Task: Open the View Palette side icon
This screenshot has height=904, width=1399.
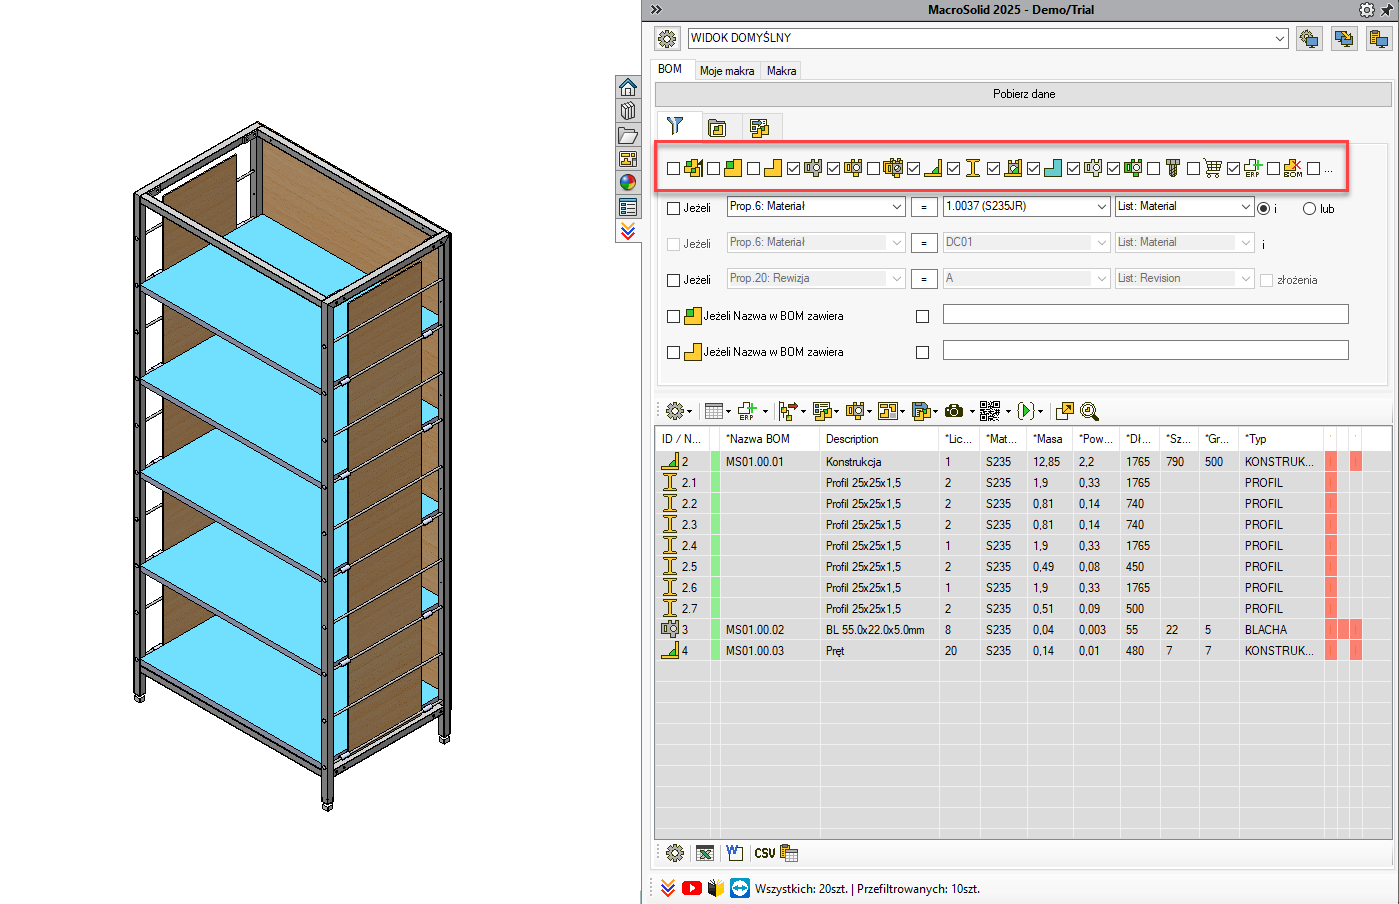Action: 628,159
